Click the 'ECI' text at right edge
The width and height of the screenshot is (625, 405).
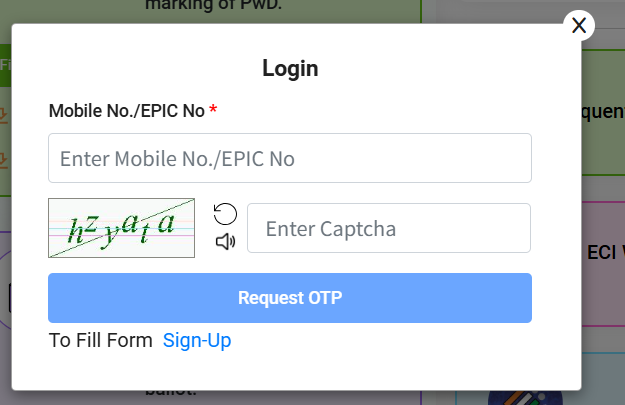click(601, 253)
